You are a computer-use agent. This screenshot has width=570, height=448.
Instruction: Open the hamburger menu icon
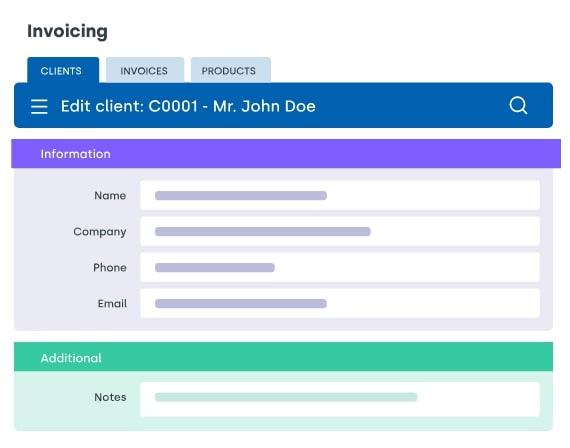click(39, 107)
